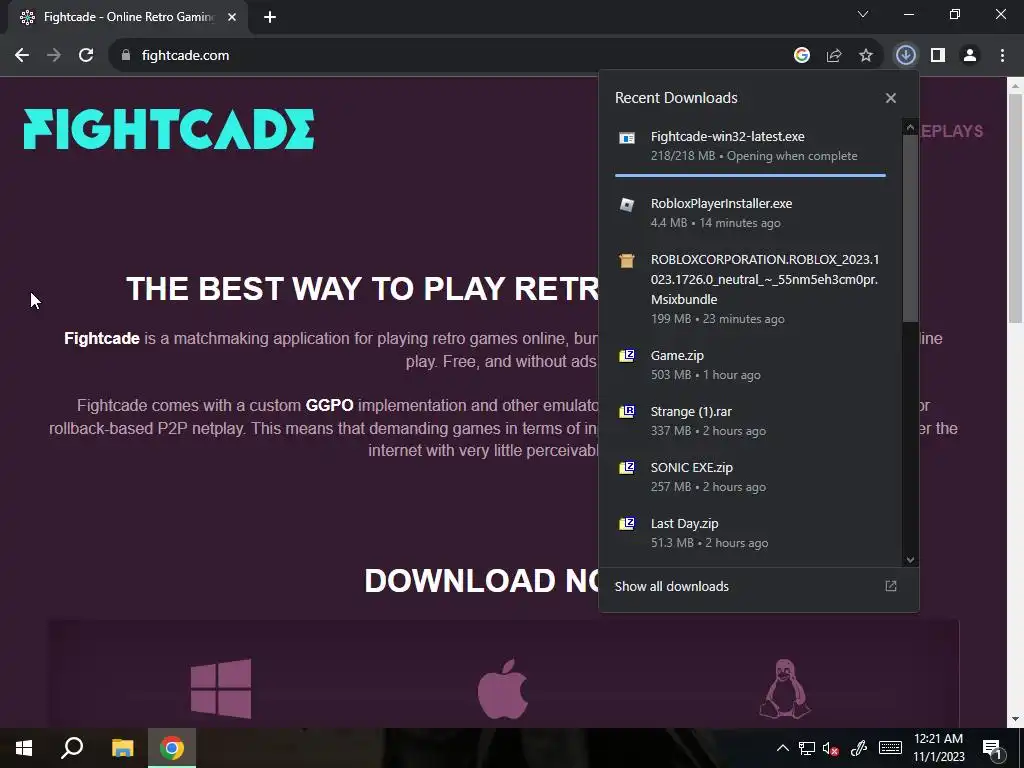Open File Explorer from the taskbar
Screen dimensions: 1024x768
click(122, 748)
